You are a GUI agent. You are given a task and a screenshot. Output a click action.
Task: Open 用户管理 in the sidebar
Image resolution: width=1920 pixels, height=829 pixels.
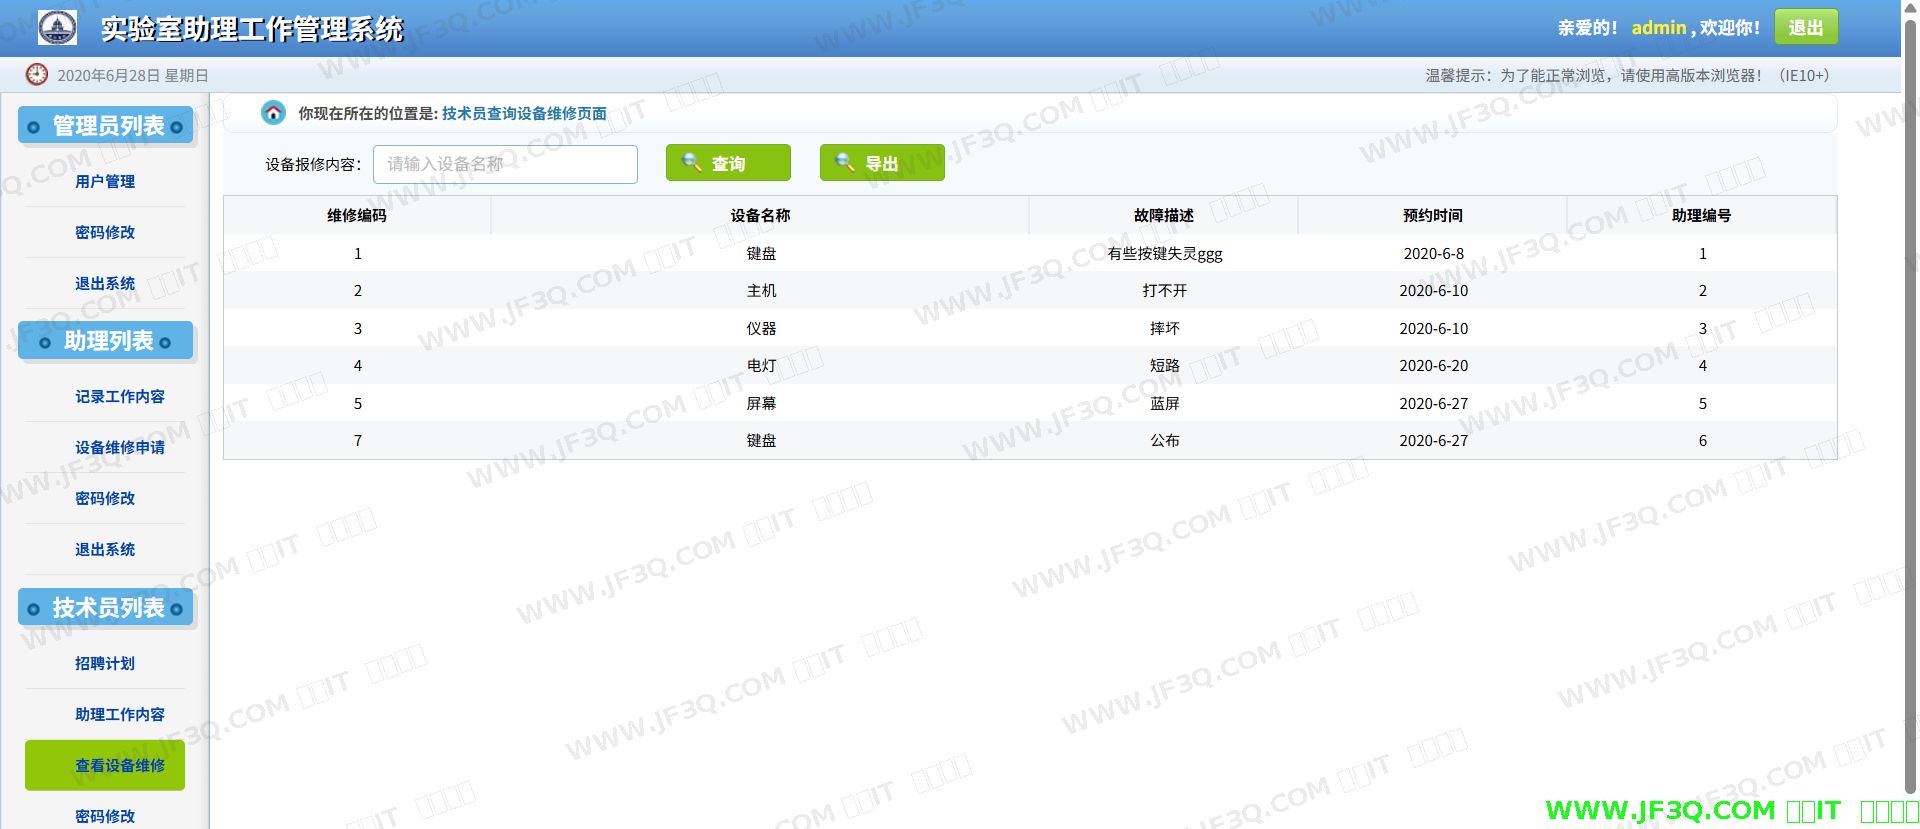[x=105, y=181]
